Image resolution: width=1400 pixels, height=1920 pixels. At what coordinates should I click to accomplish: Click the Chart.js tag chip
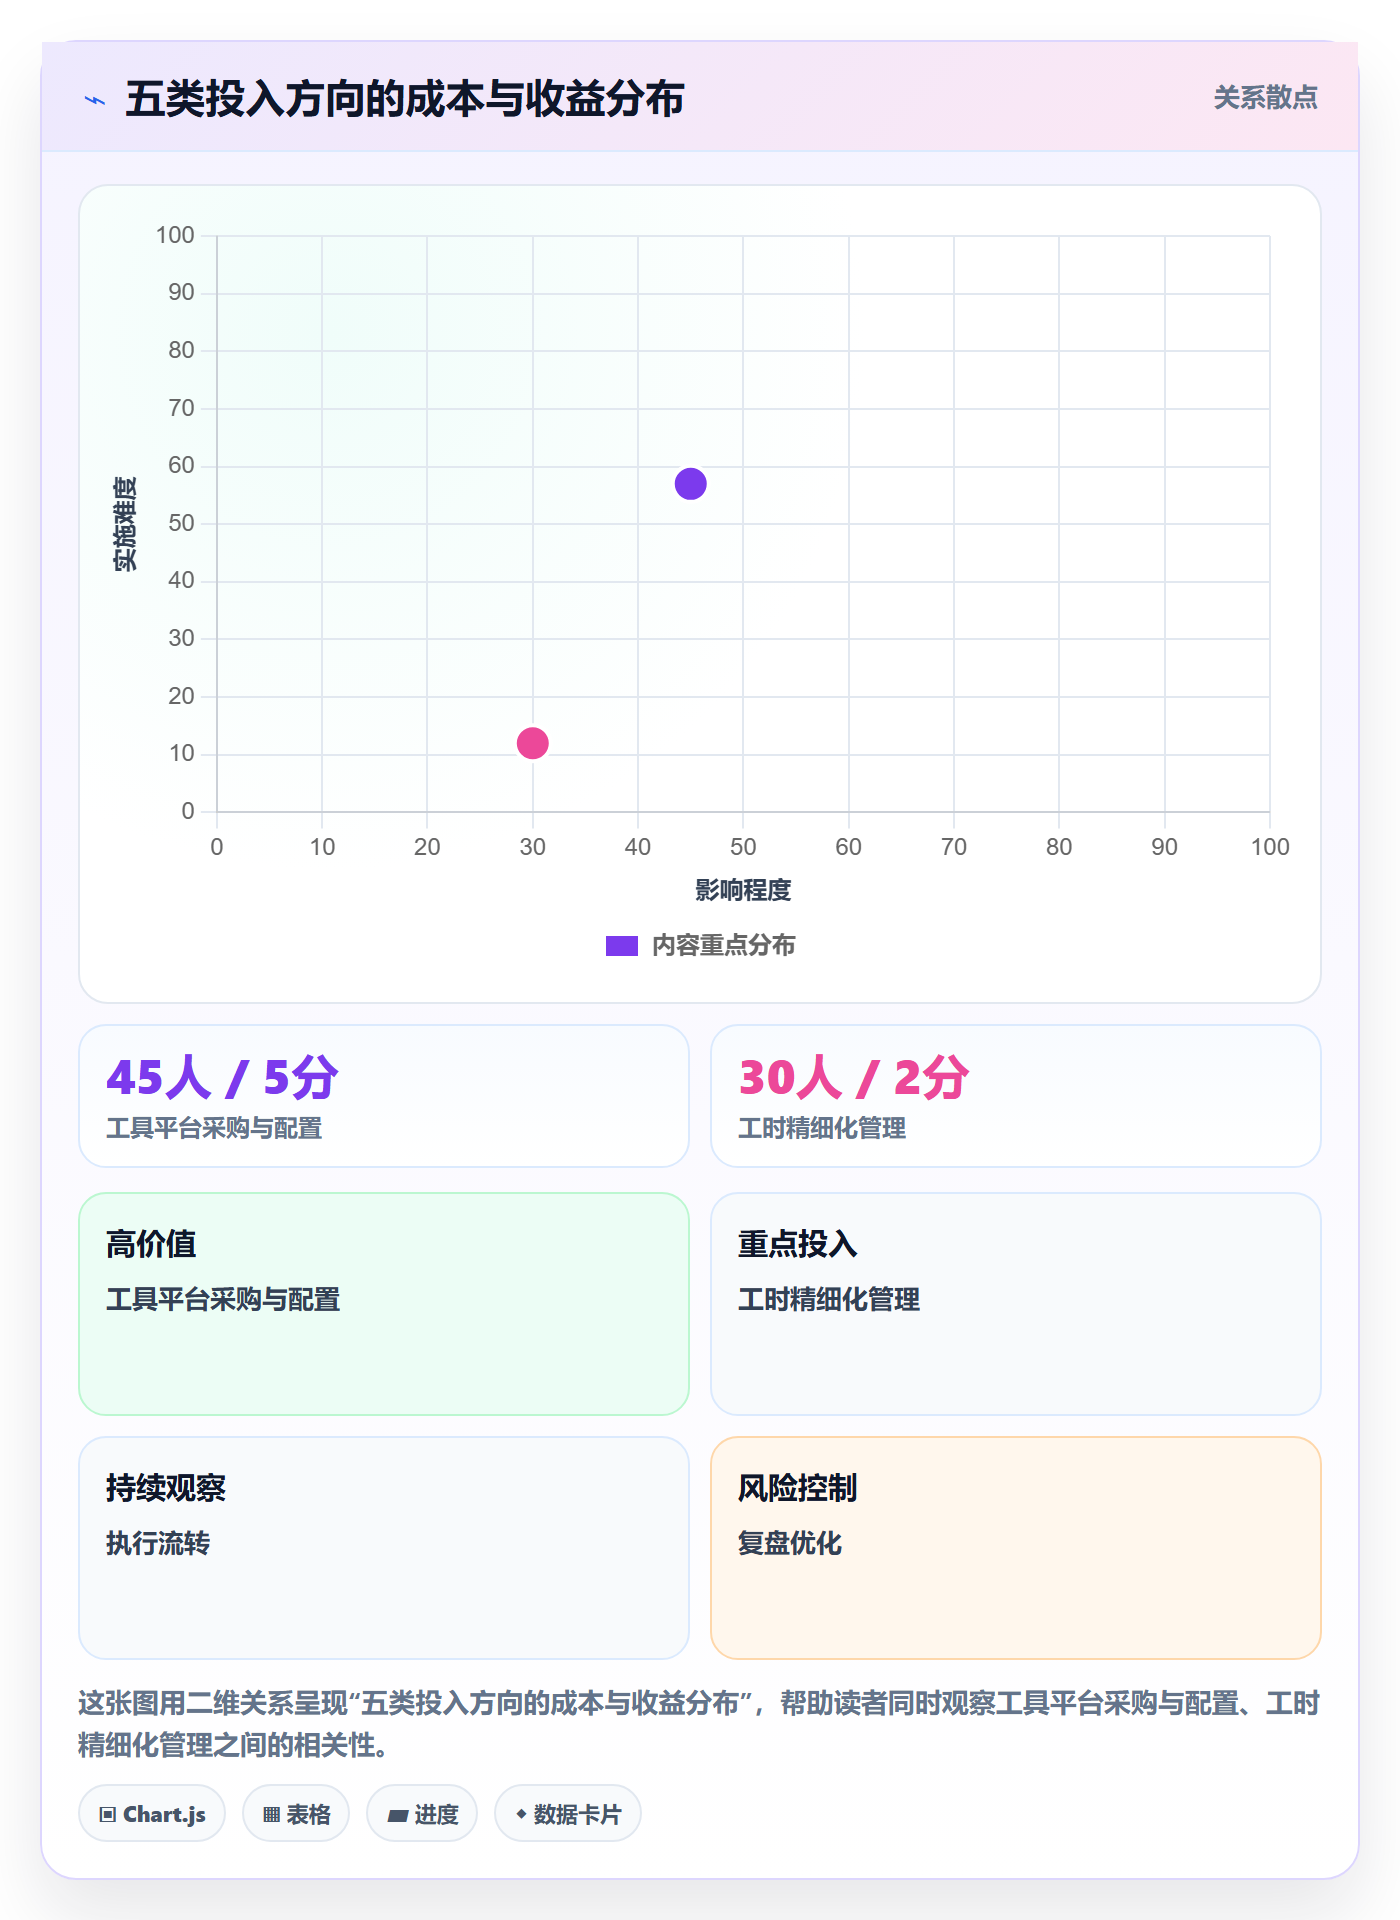152,1814
